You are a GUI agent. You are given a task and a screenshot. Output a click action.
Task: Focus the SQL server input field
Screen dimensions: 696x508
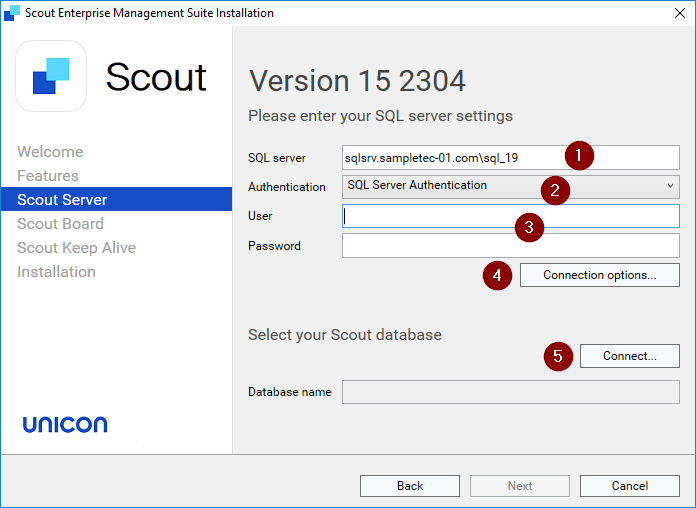pyautogui.click(x=450, y=157)
